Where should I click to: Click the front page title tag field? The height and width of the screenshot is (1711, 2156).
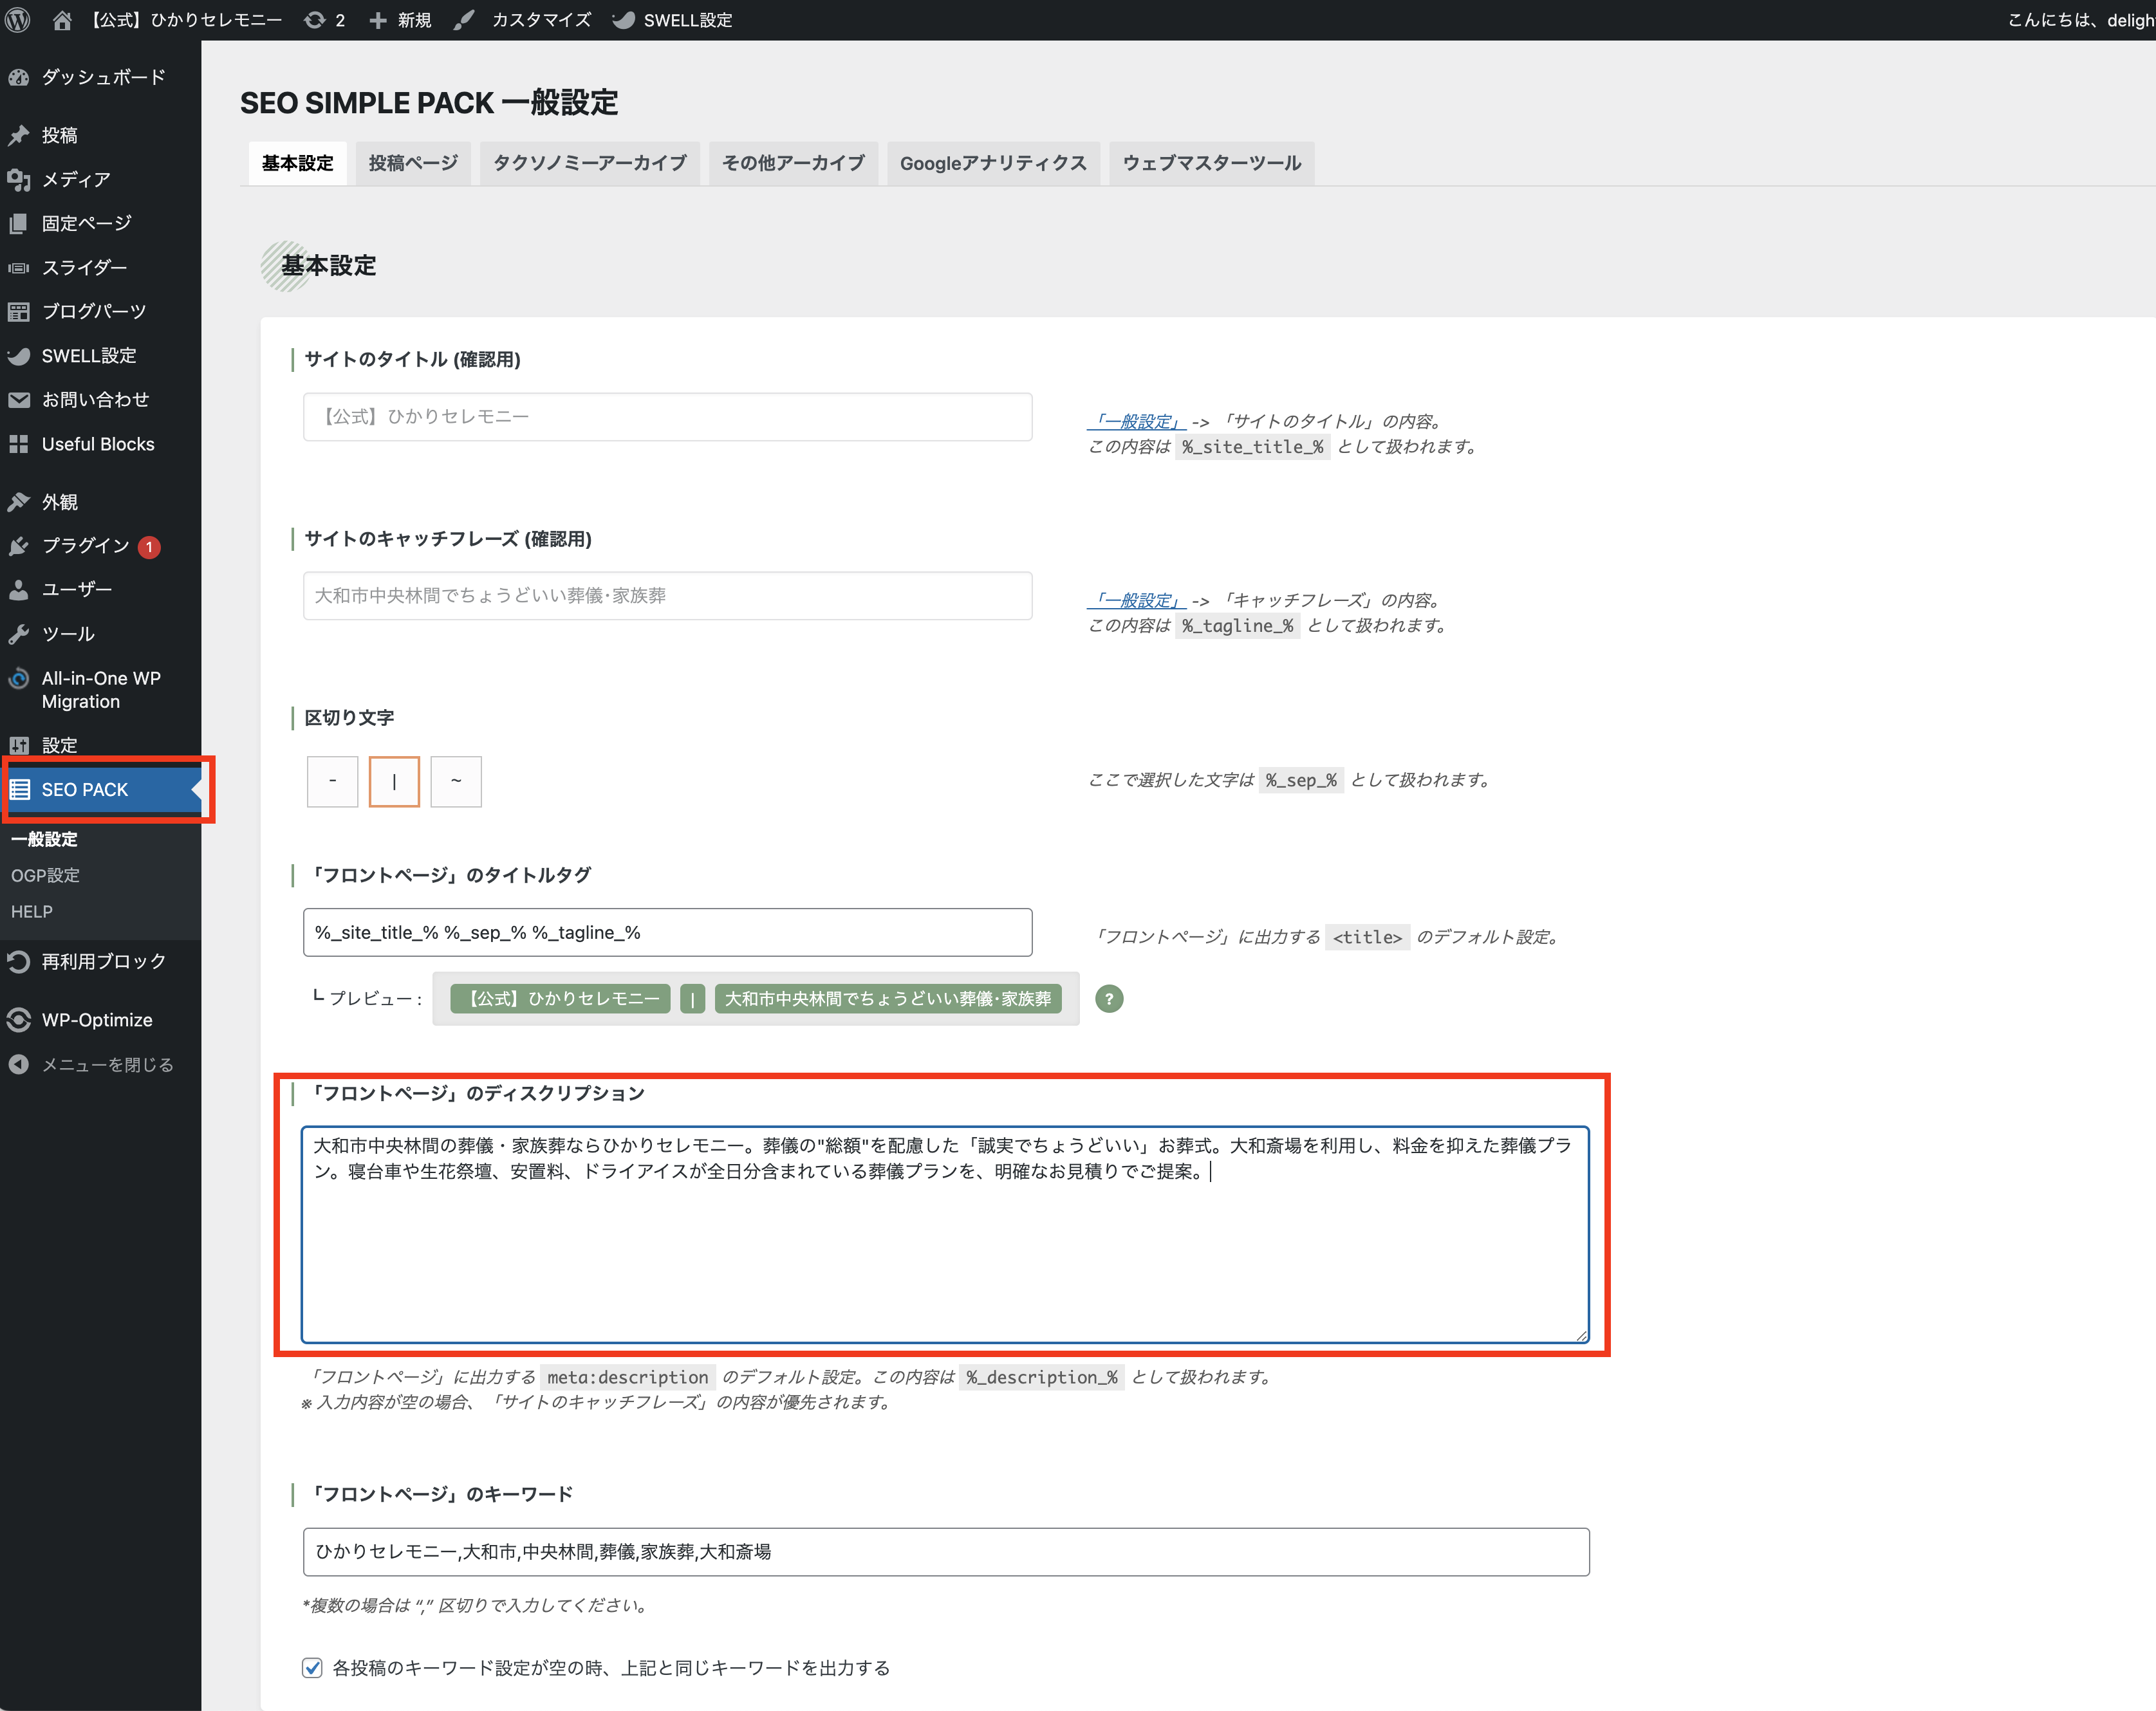tap(667, 932)
